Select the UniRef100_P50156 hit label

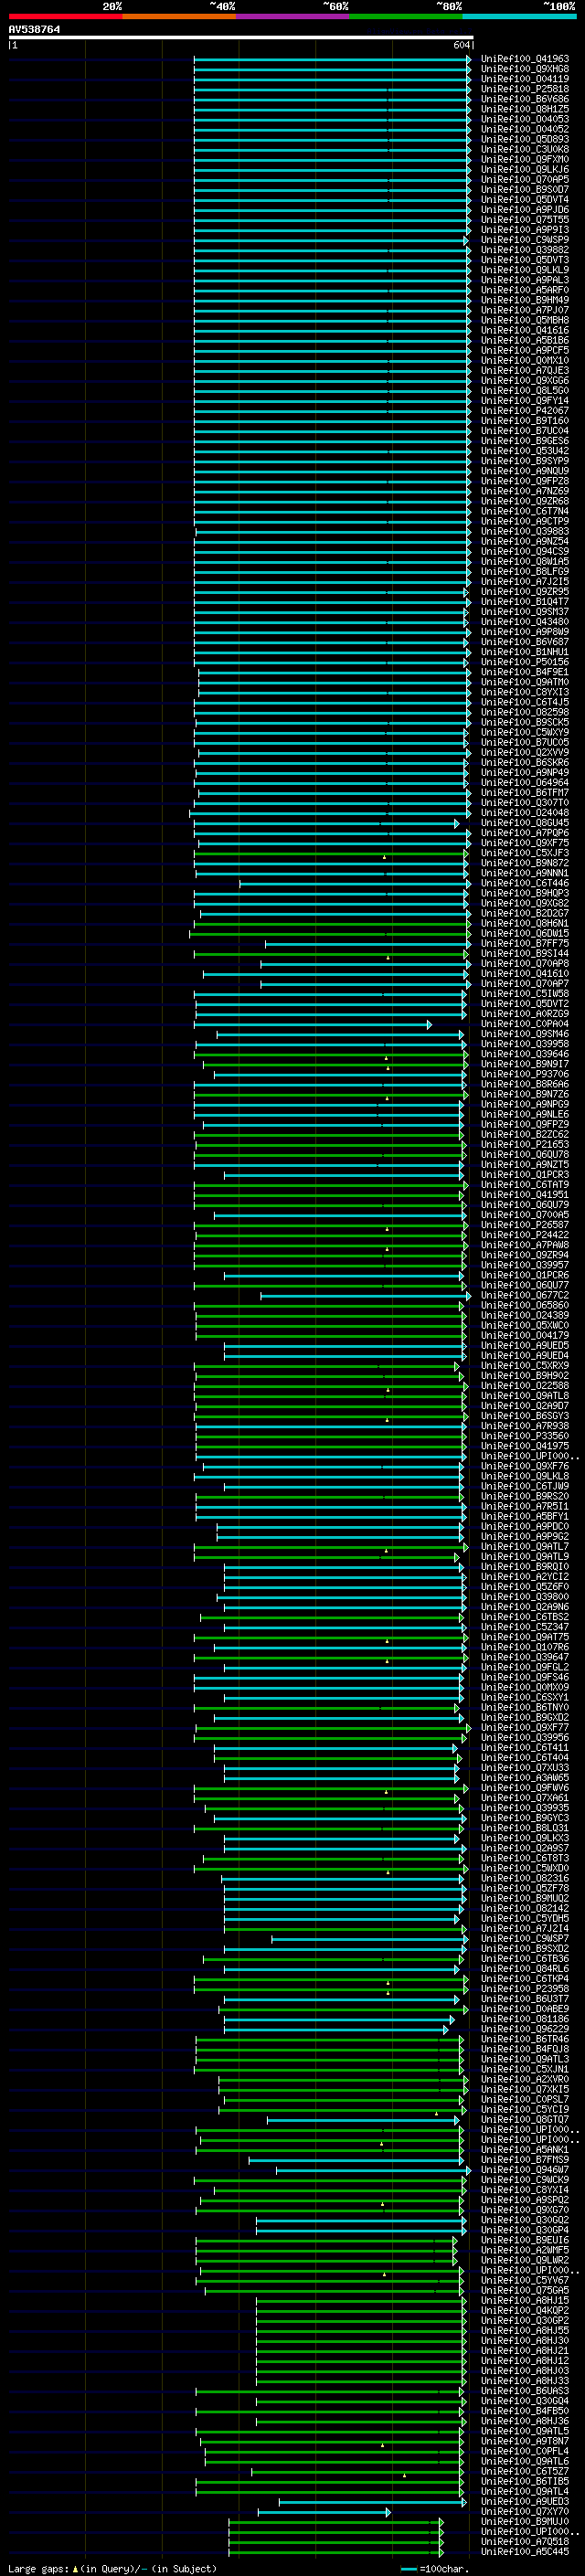(525, 662)
